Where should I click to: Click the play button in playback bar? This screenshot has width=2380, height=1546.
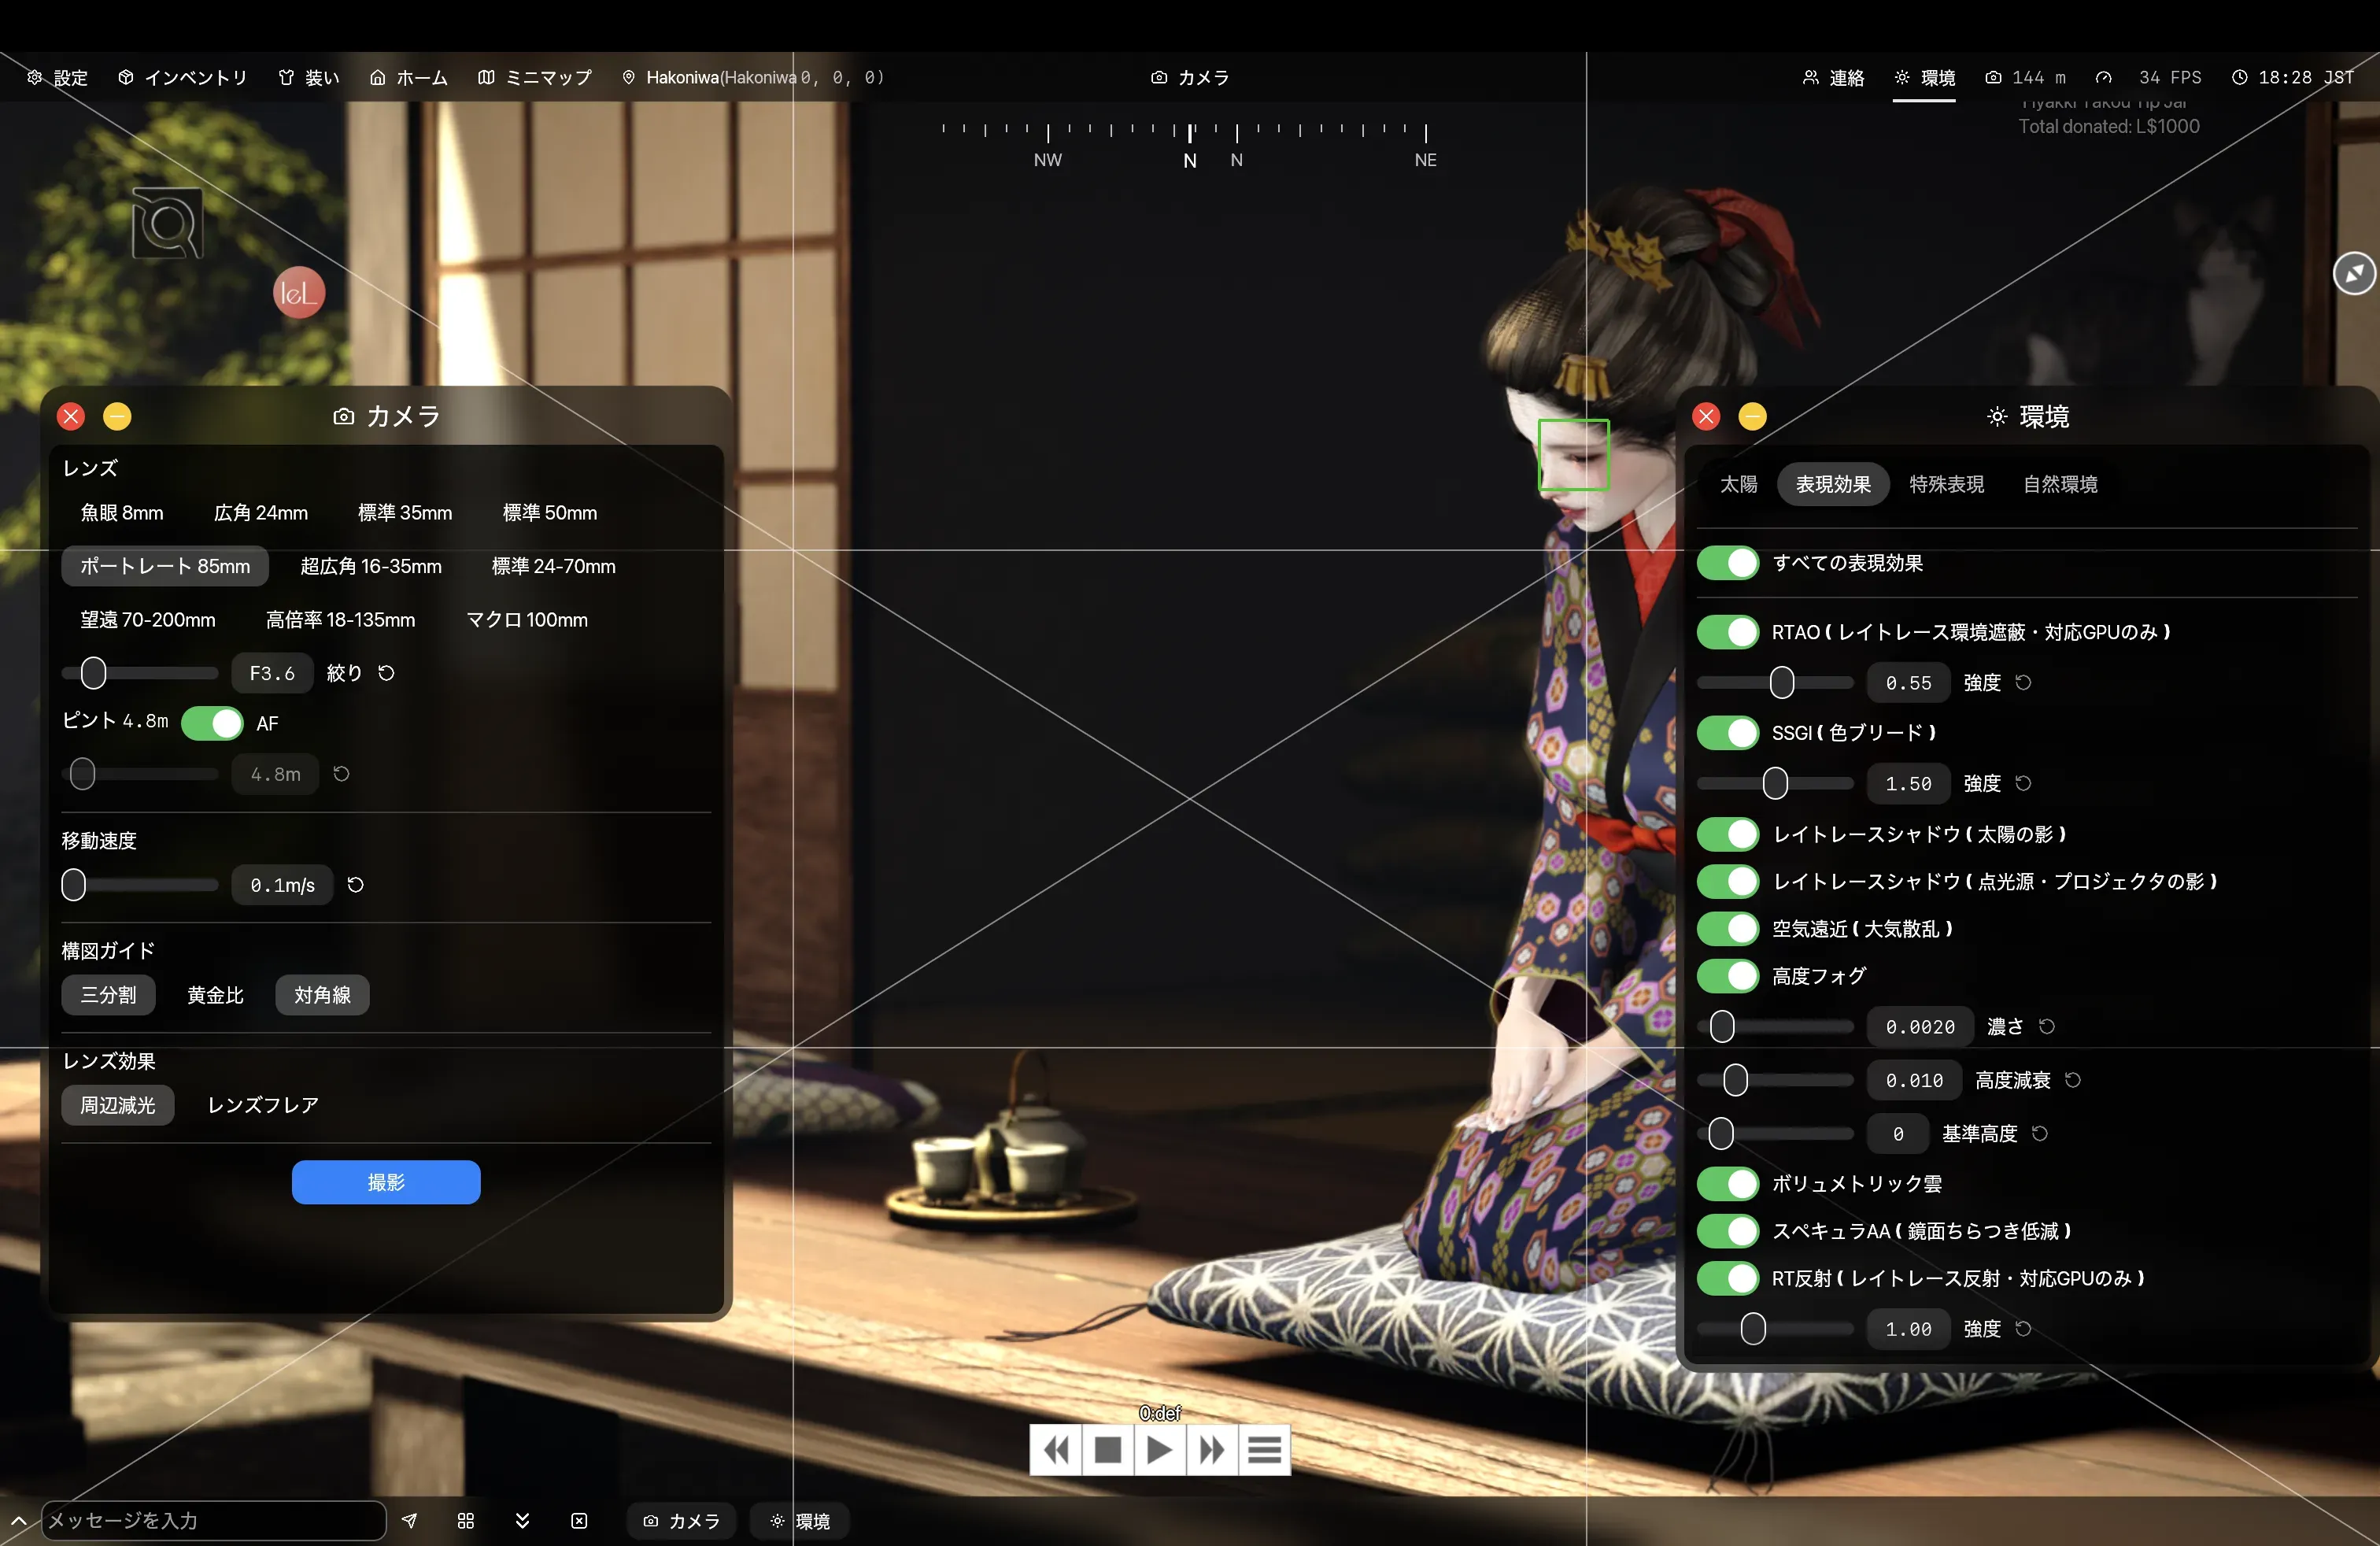(x=1160, y=1449)
